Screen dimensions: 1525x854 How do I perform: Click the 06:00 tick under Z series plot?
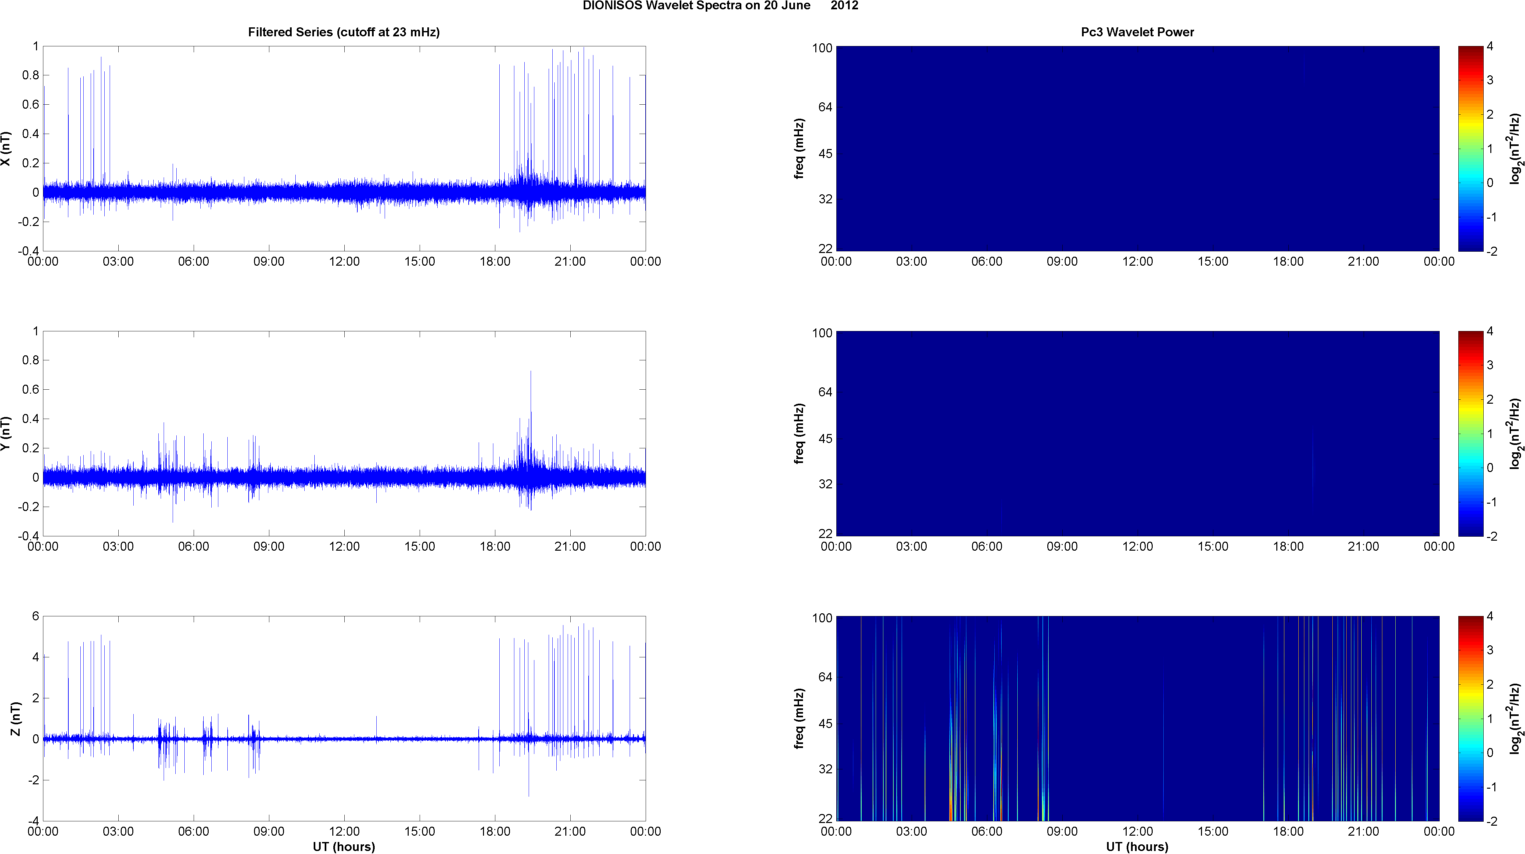tap(193, 832)
